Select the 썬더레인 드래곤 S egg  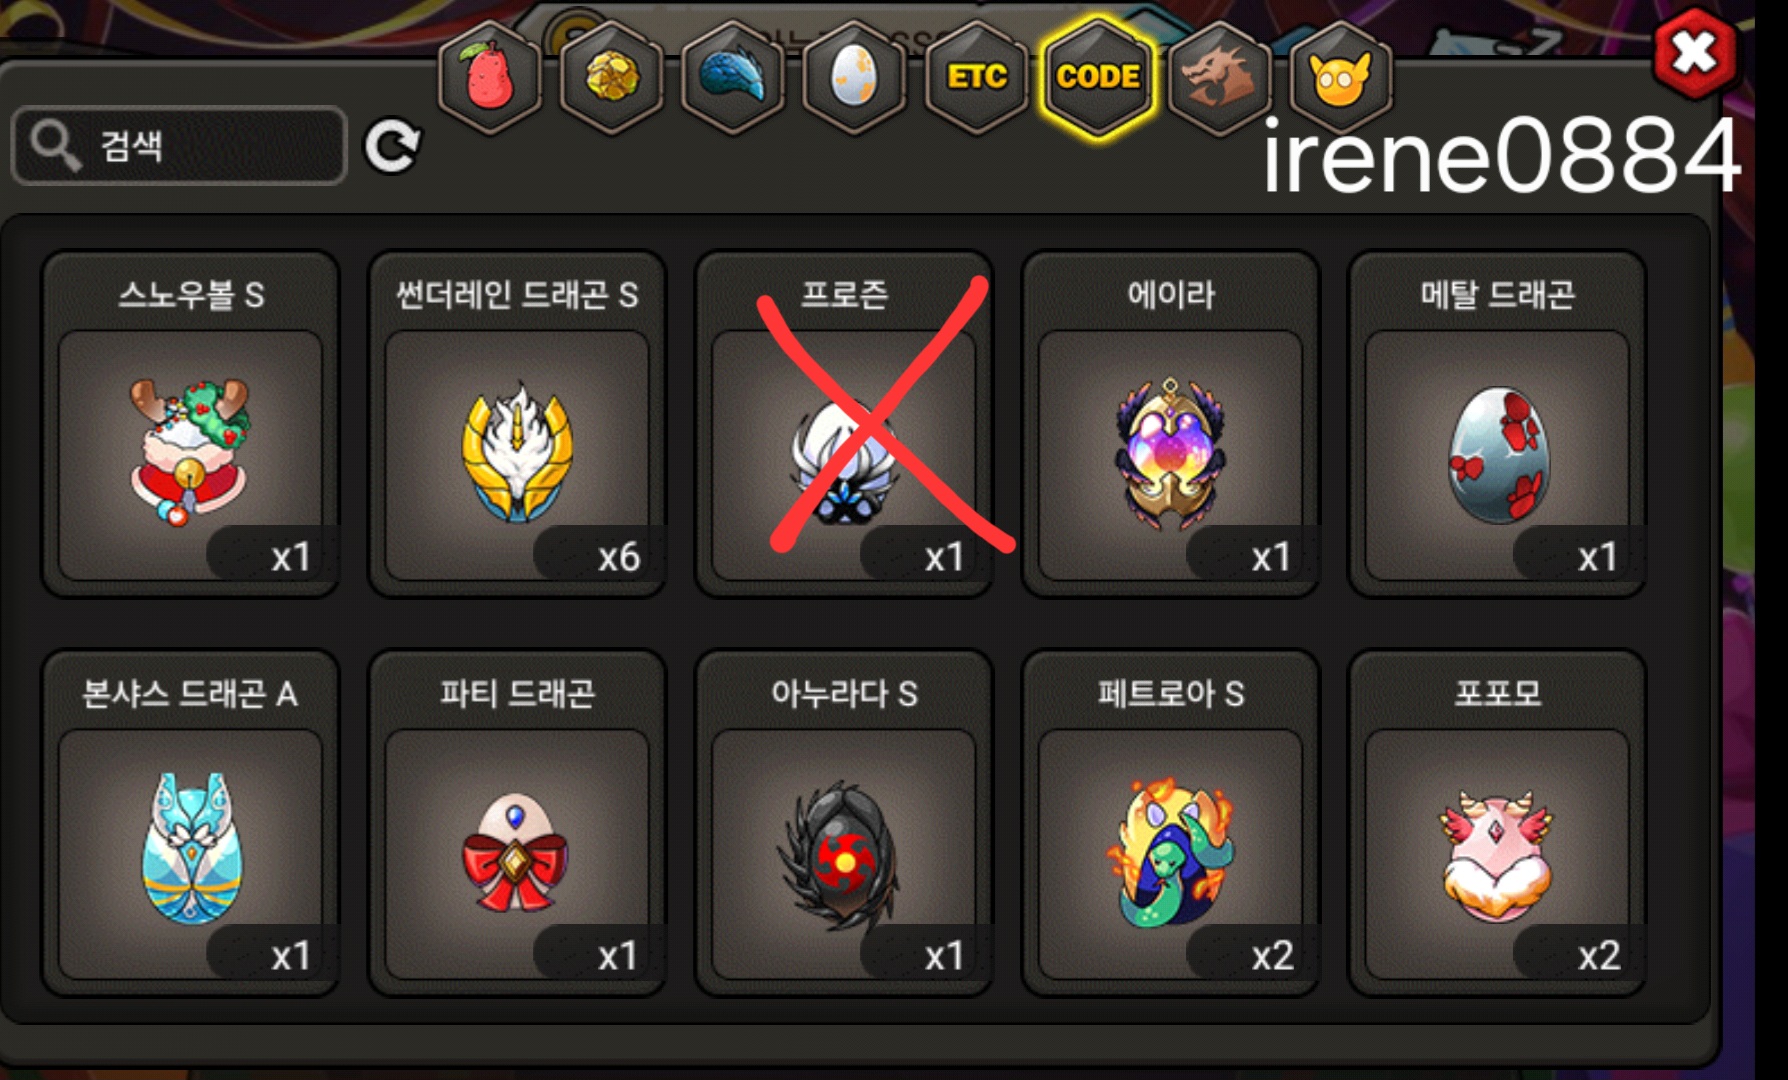(517, 424)
